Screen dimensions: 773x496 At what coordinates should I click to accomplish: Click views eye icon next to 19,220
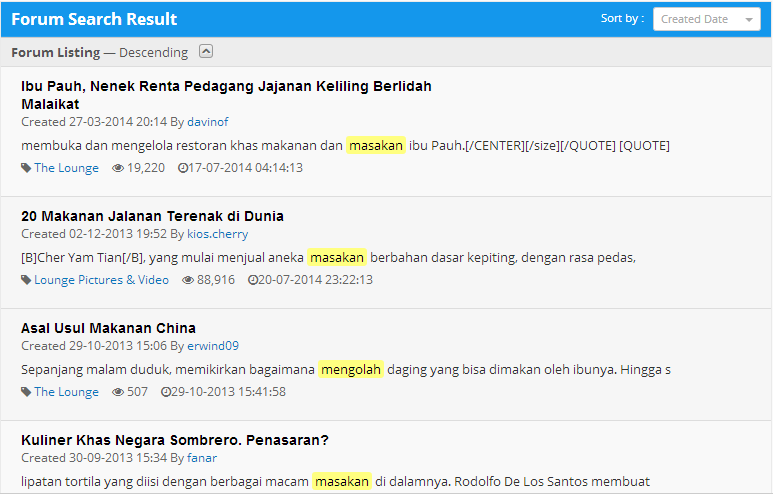118,168
